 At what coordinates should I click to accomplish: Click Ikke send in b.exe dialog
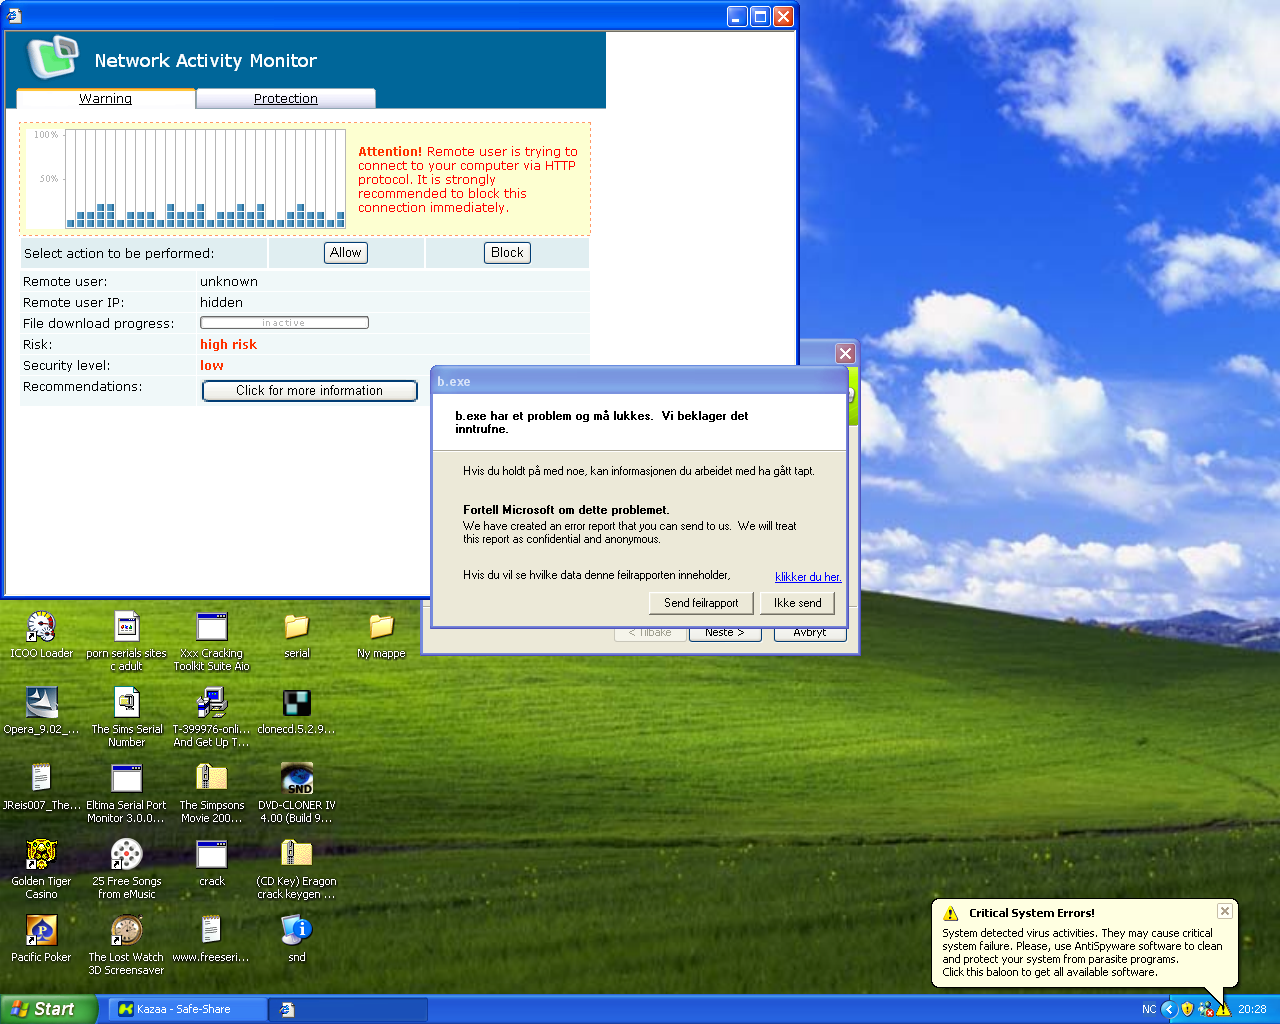[x=798, y=603]
